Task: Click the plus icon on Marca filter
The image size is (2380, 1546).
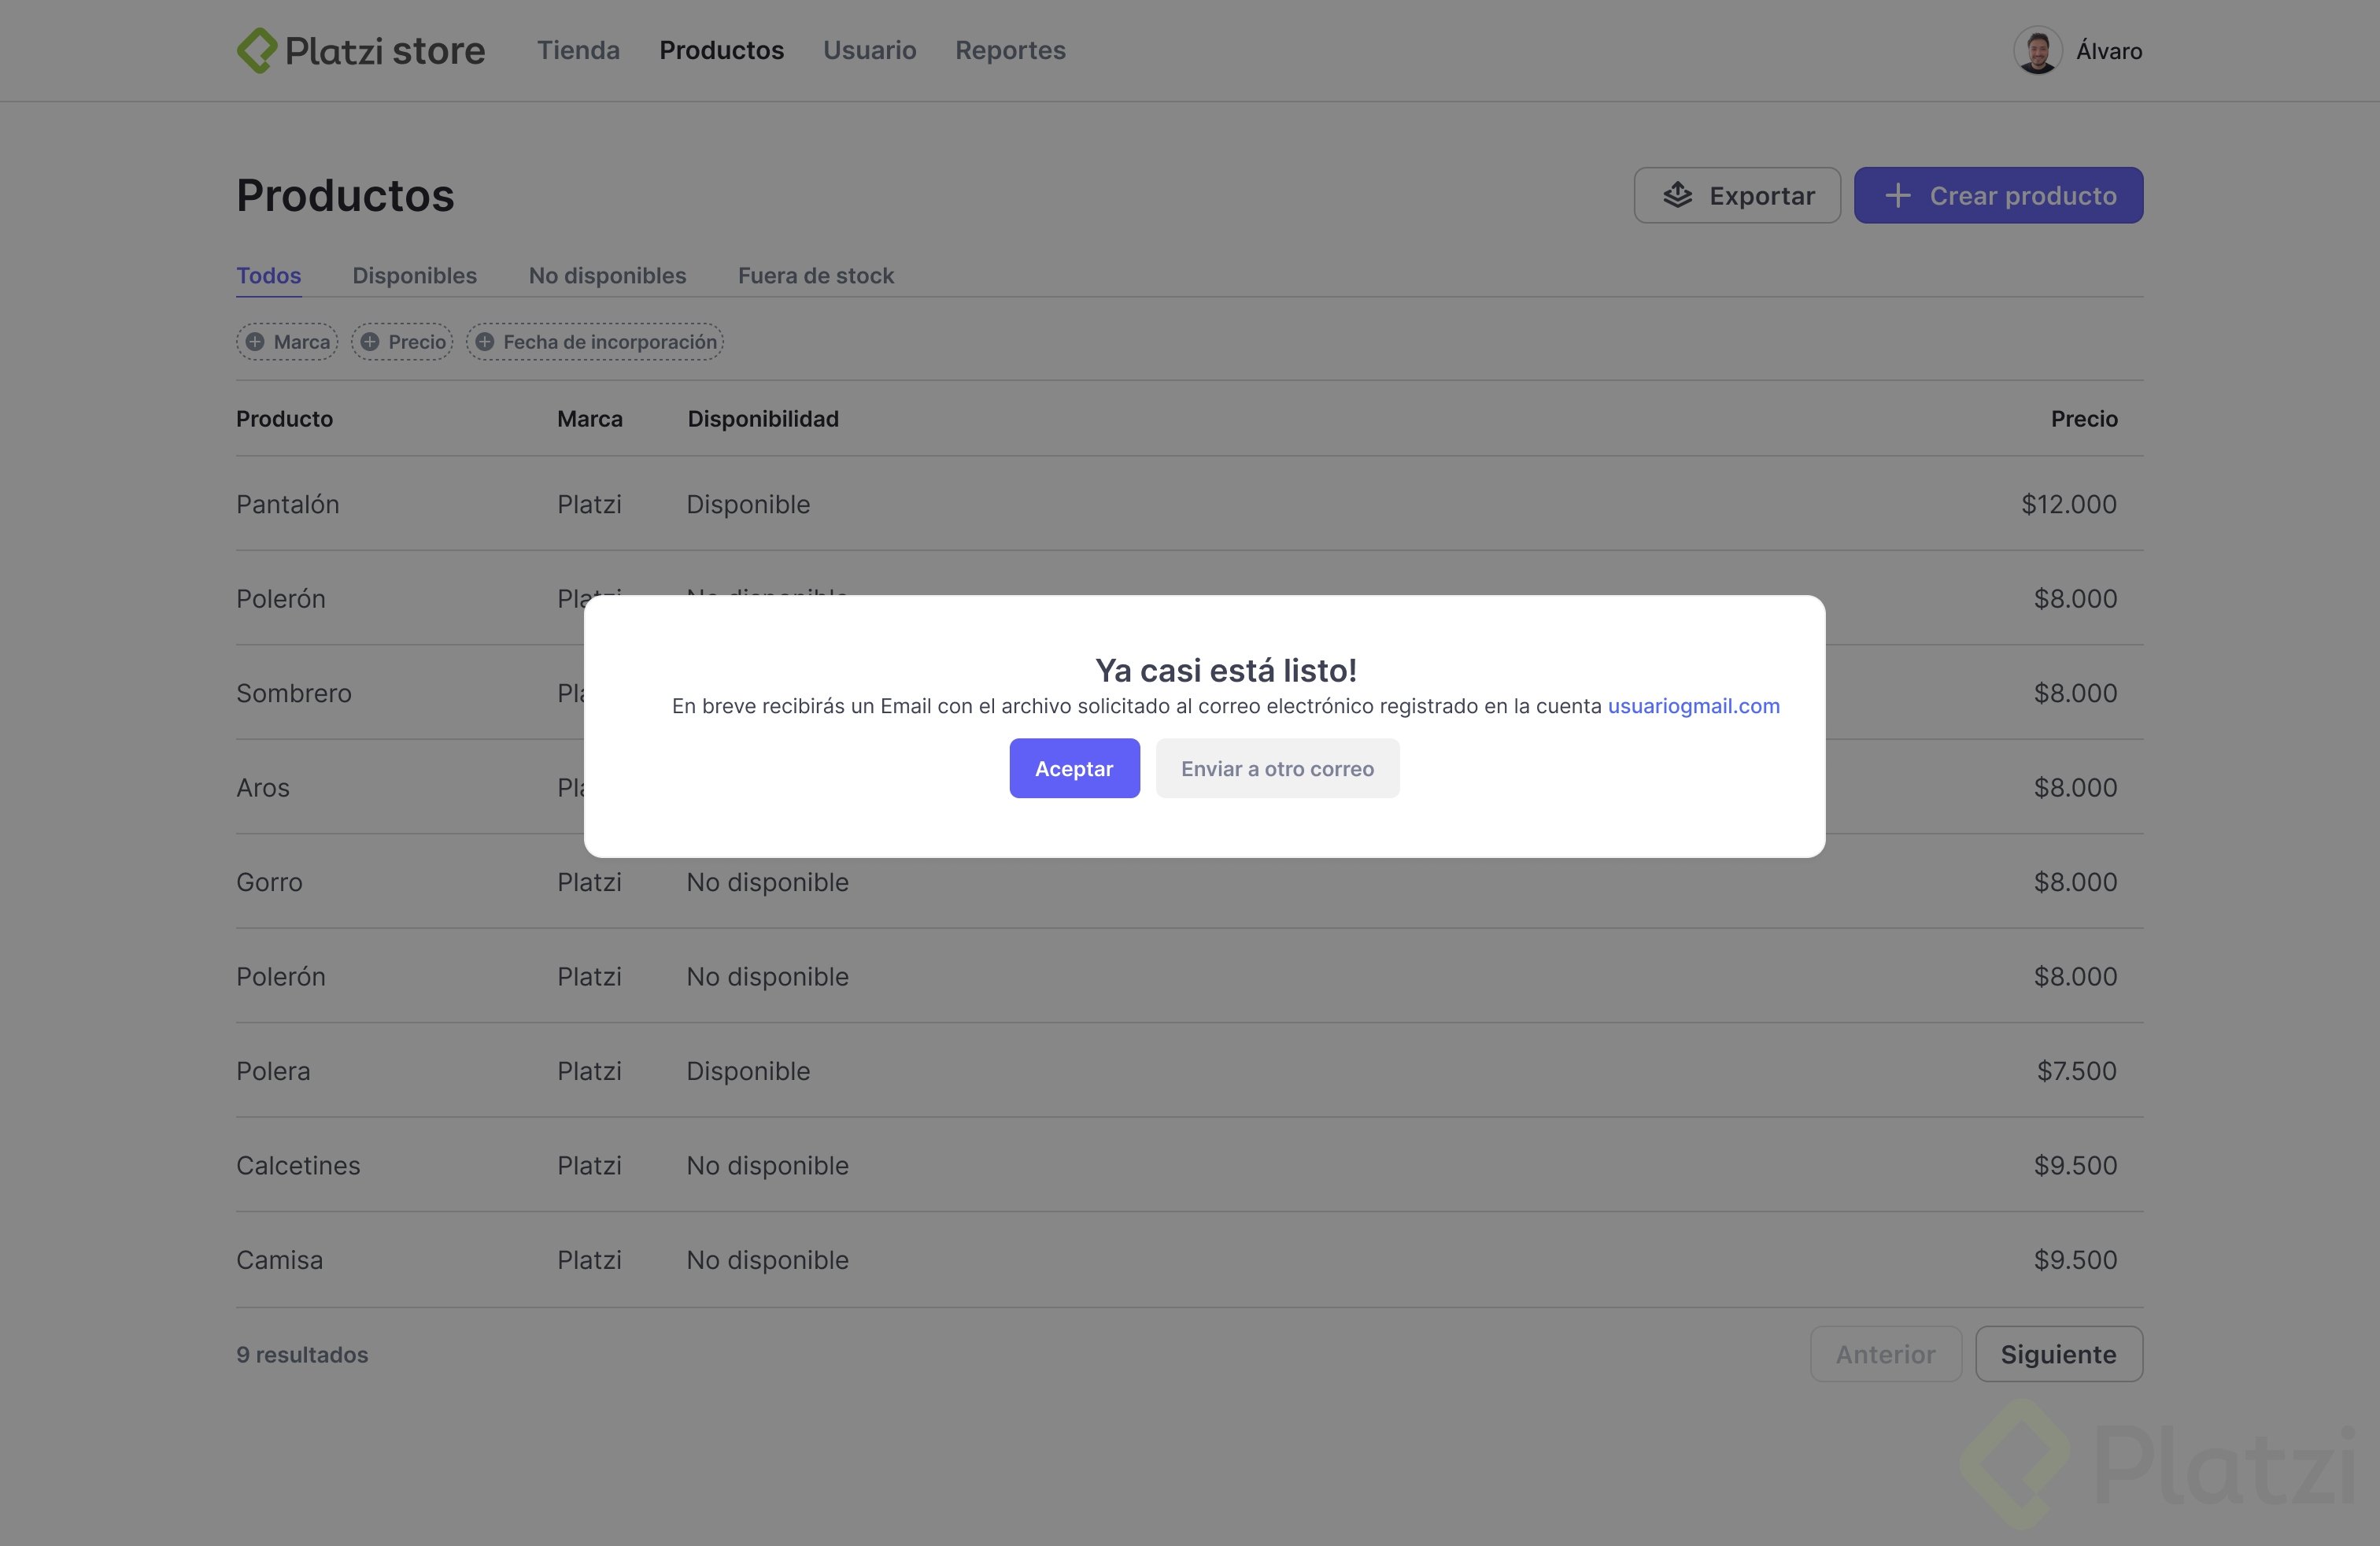Action: 256,342
